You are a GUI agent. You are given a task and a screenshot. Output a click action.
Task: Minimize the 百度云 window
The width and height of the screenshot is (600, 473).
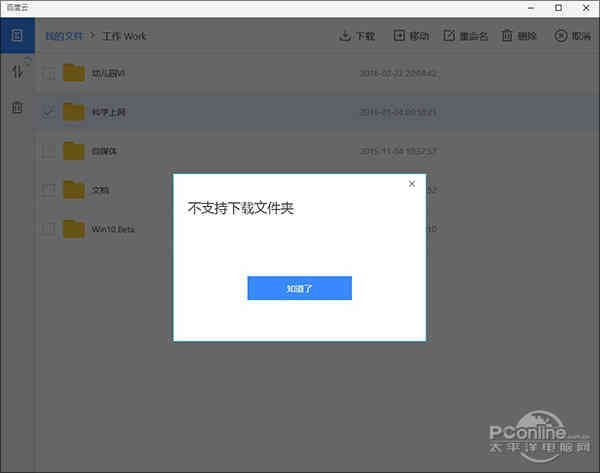pos(531,8)
